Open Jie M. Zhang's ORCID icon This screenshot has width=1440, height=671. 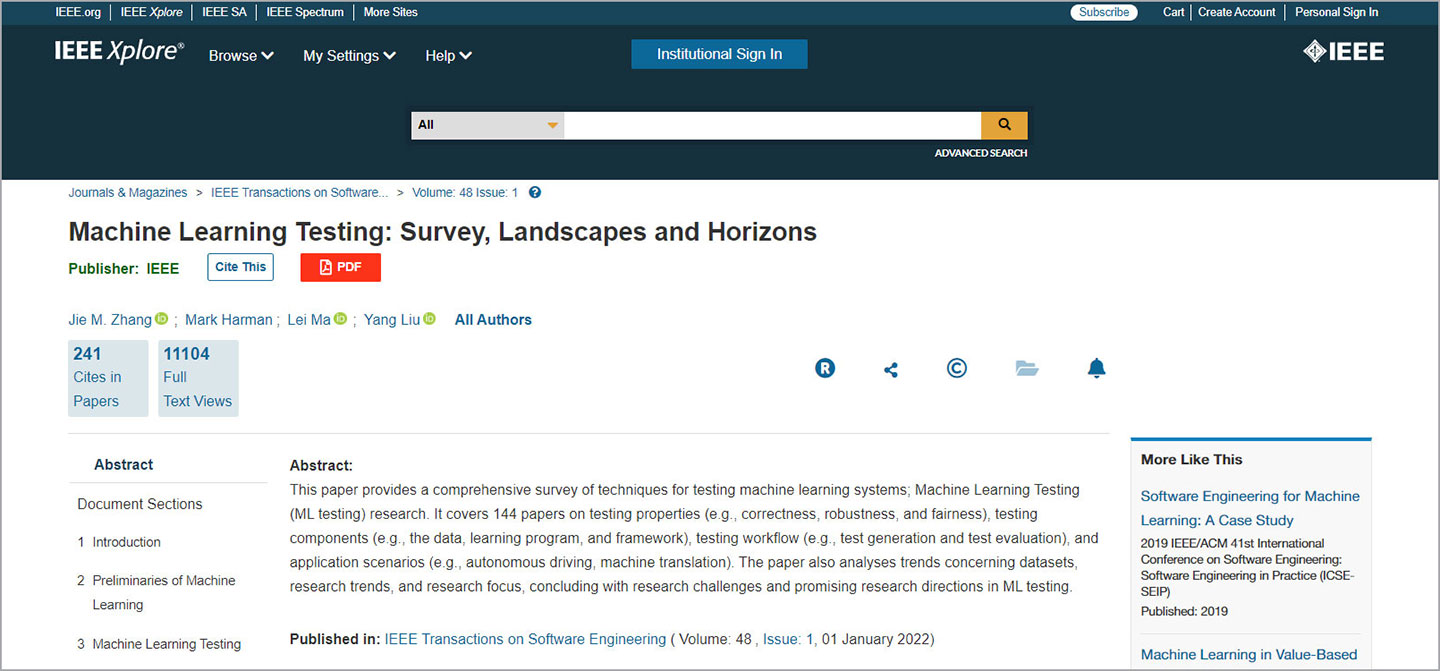tap(162, 319)
